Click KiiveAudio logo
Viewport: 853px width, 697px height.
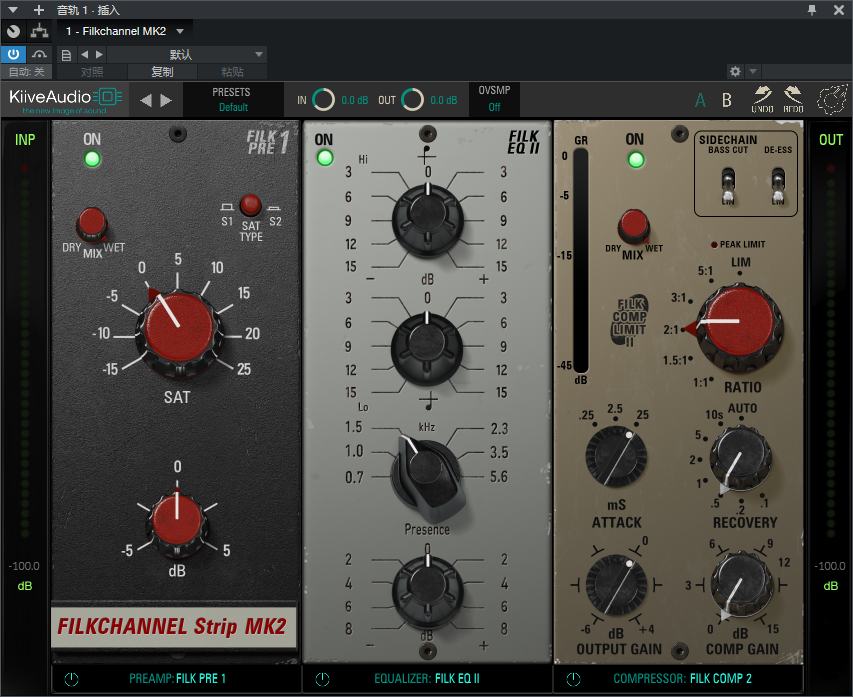pyautogui.click(x=65, y=100)
